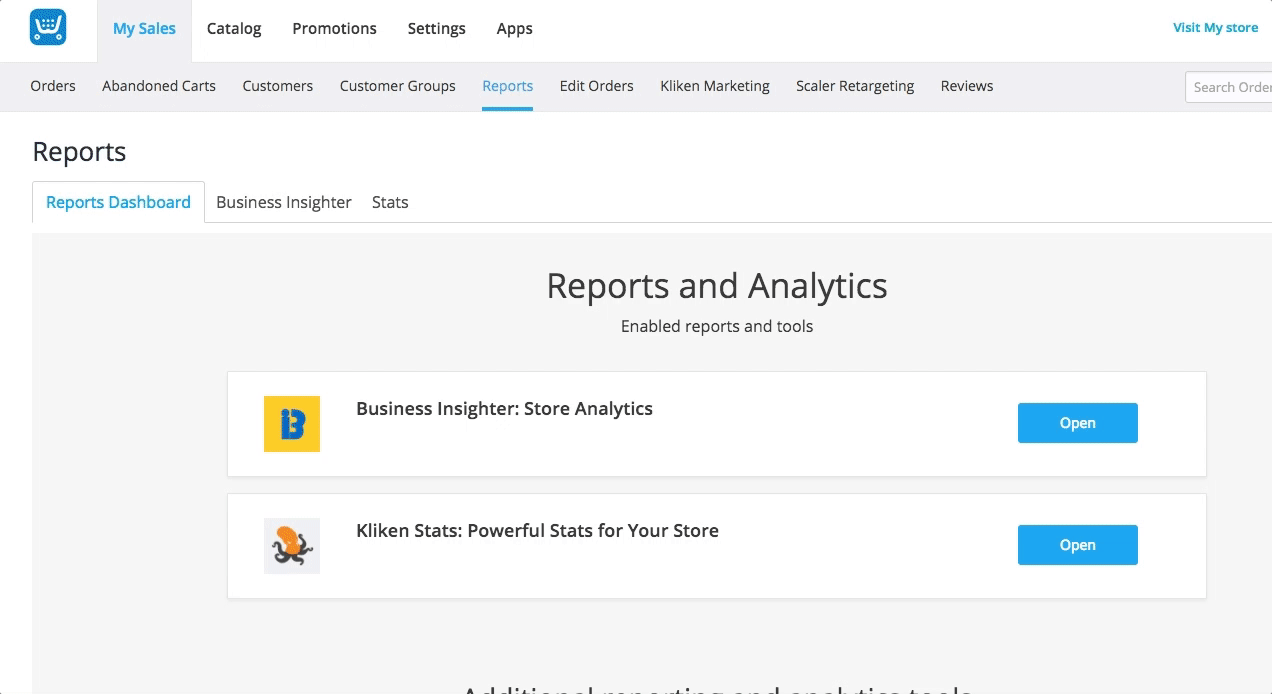
Task: Focus the Search Orders input field
Action: point(1229,87)
